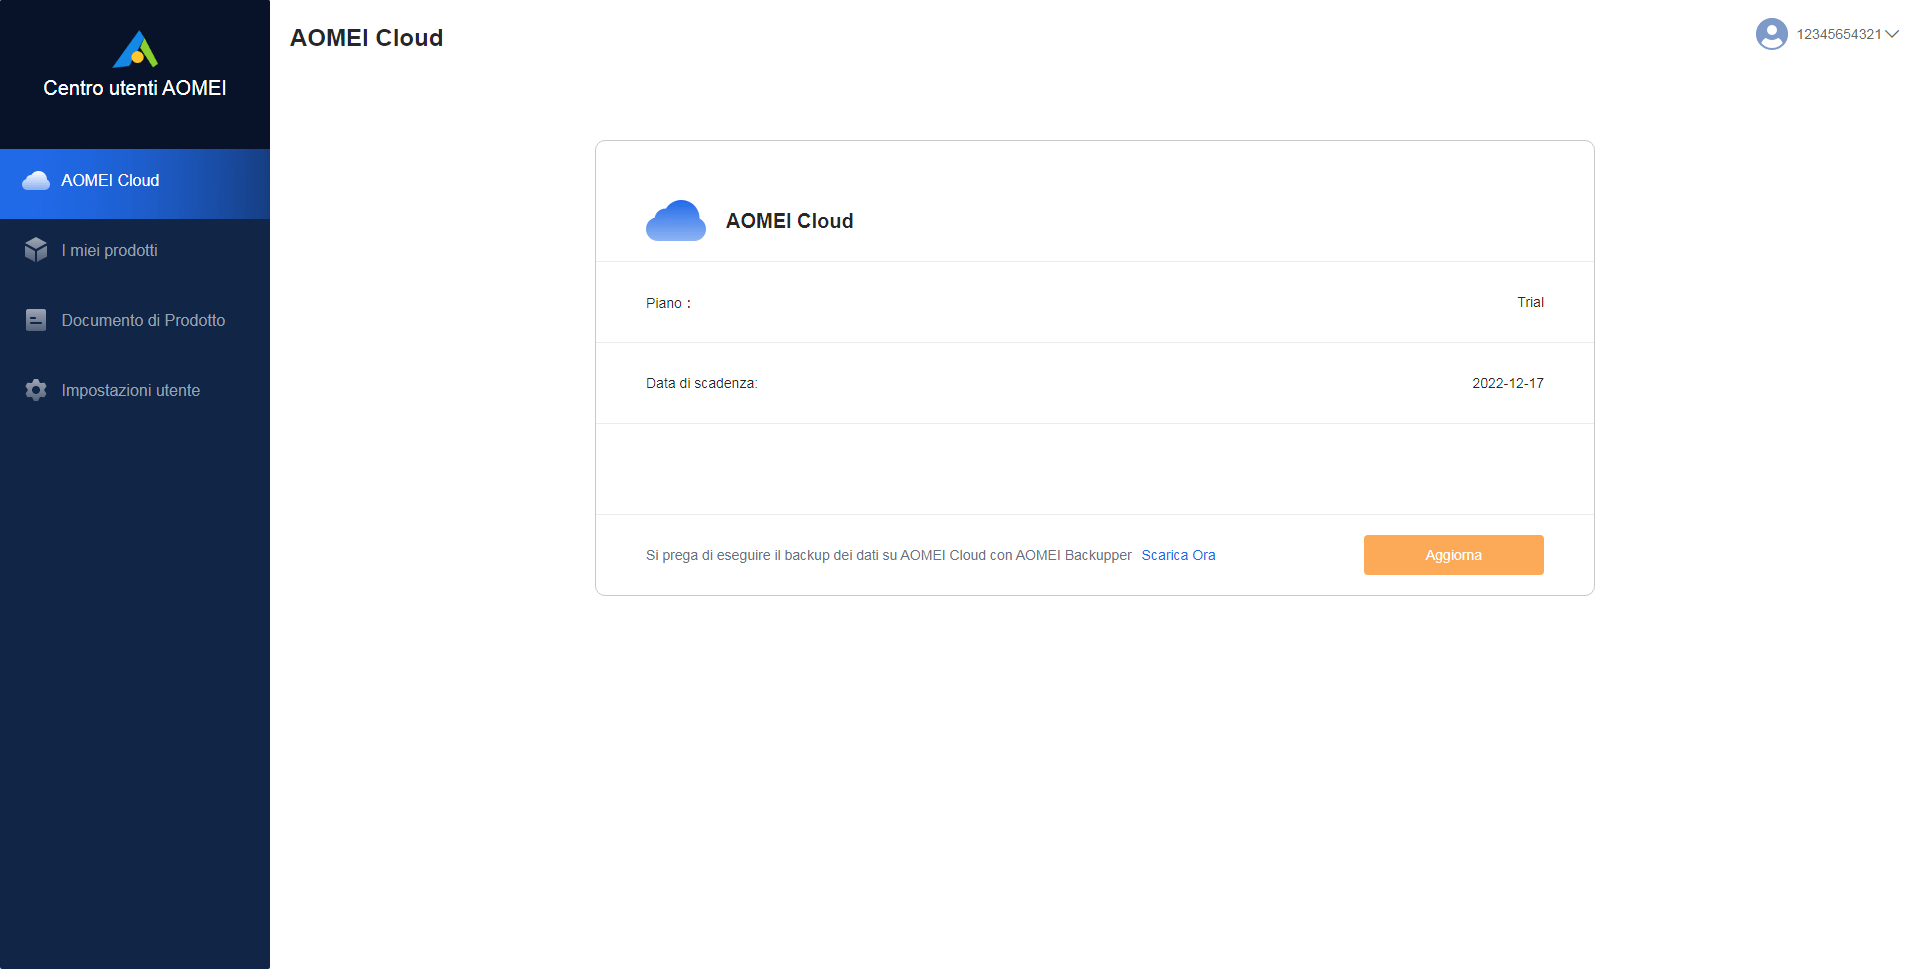Click the Piano label
Image resolution: width=1920 pixels, height=969 pixels.
pos(668,303)
